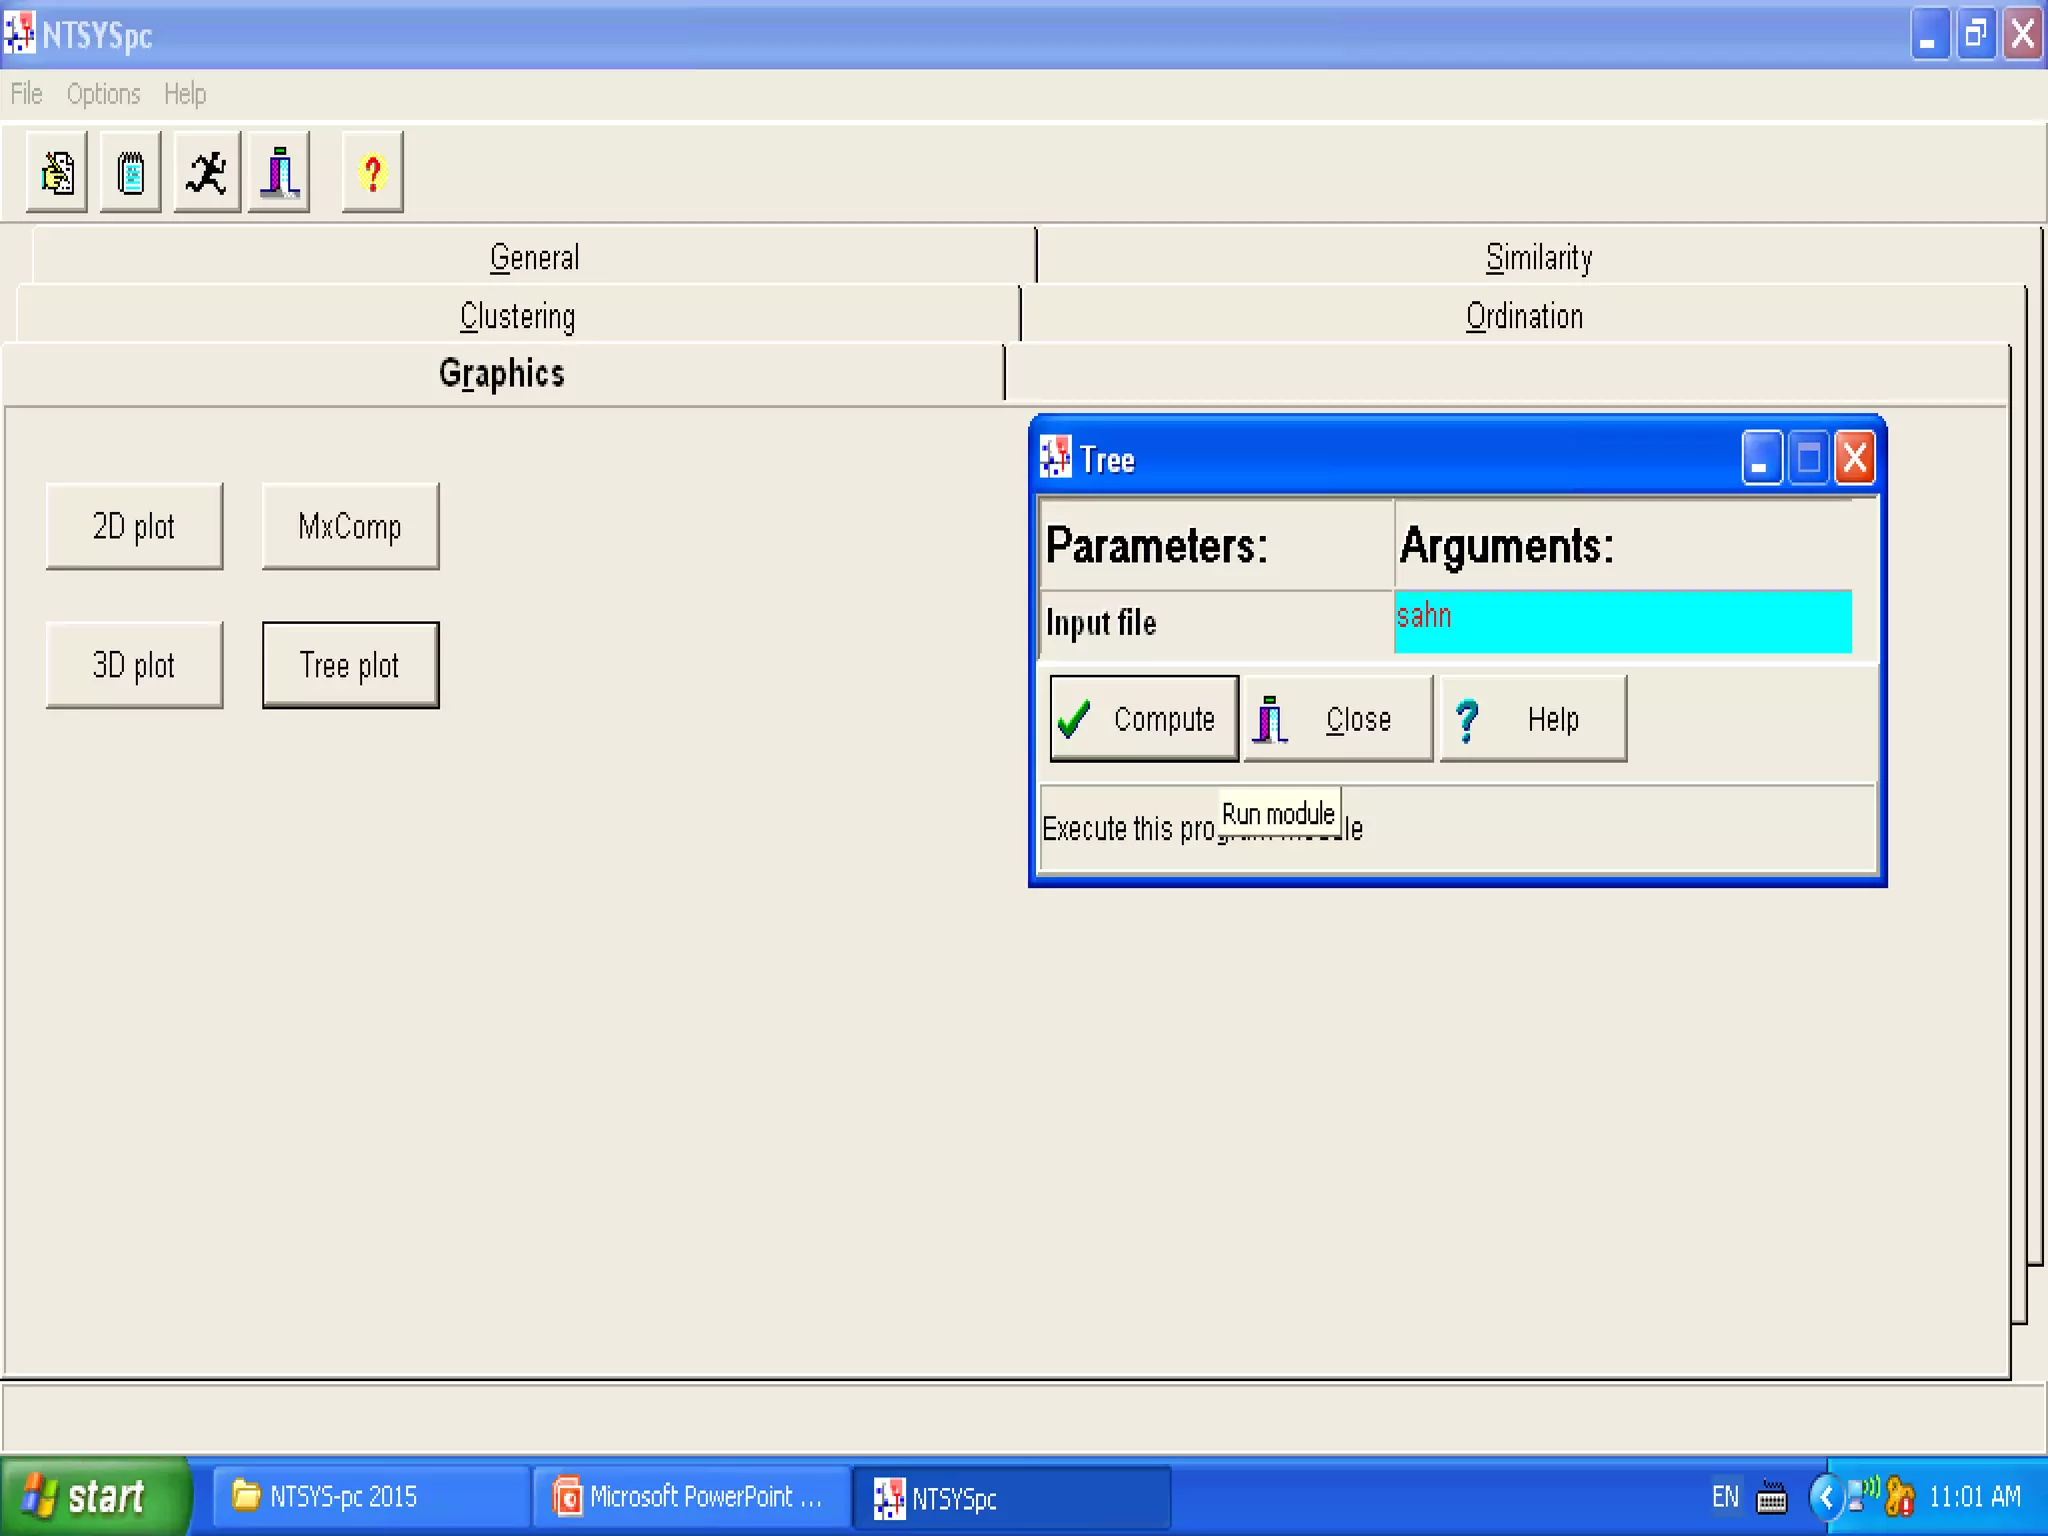Click the MxComp button
This screenshot has width=2048, height=1536.
tap(350, 527)
